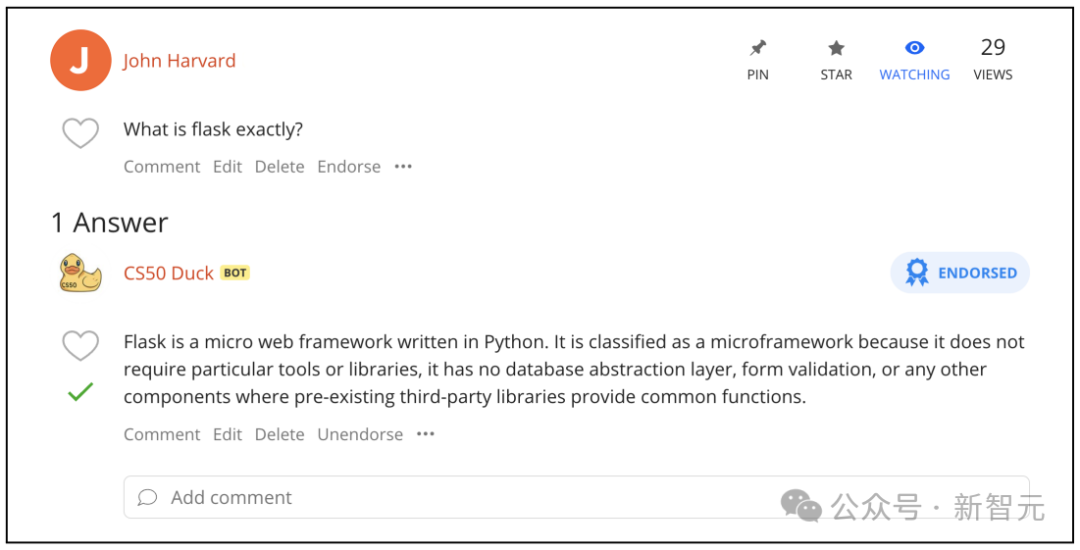The width and height of the screenshot is (1080, 550).
Task: Like the question with the heart icon
Action: coord(81,133)
